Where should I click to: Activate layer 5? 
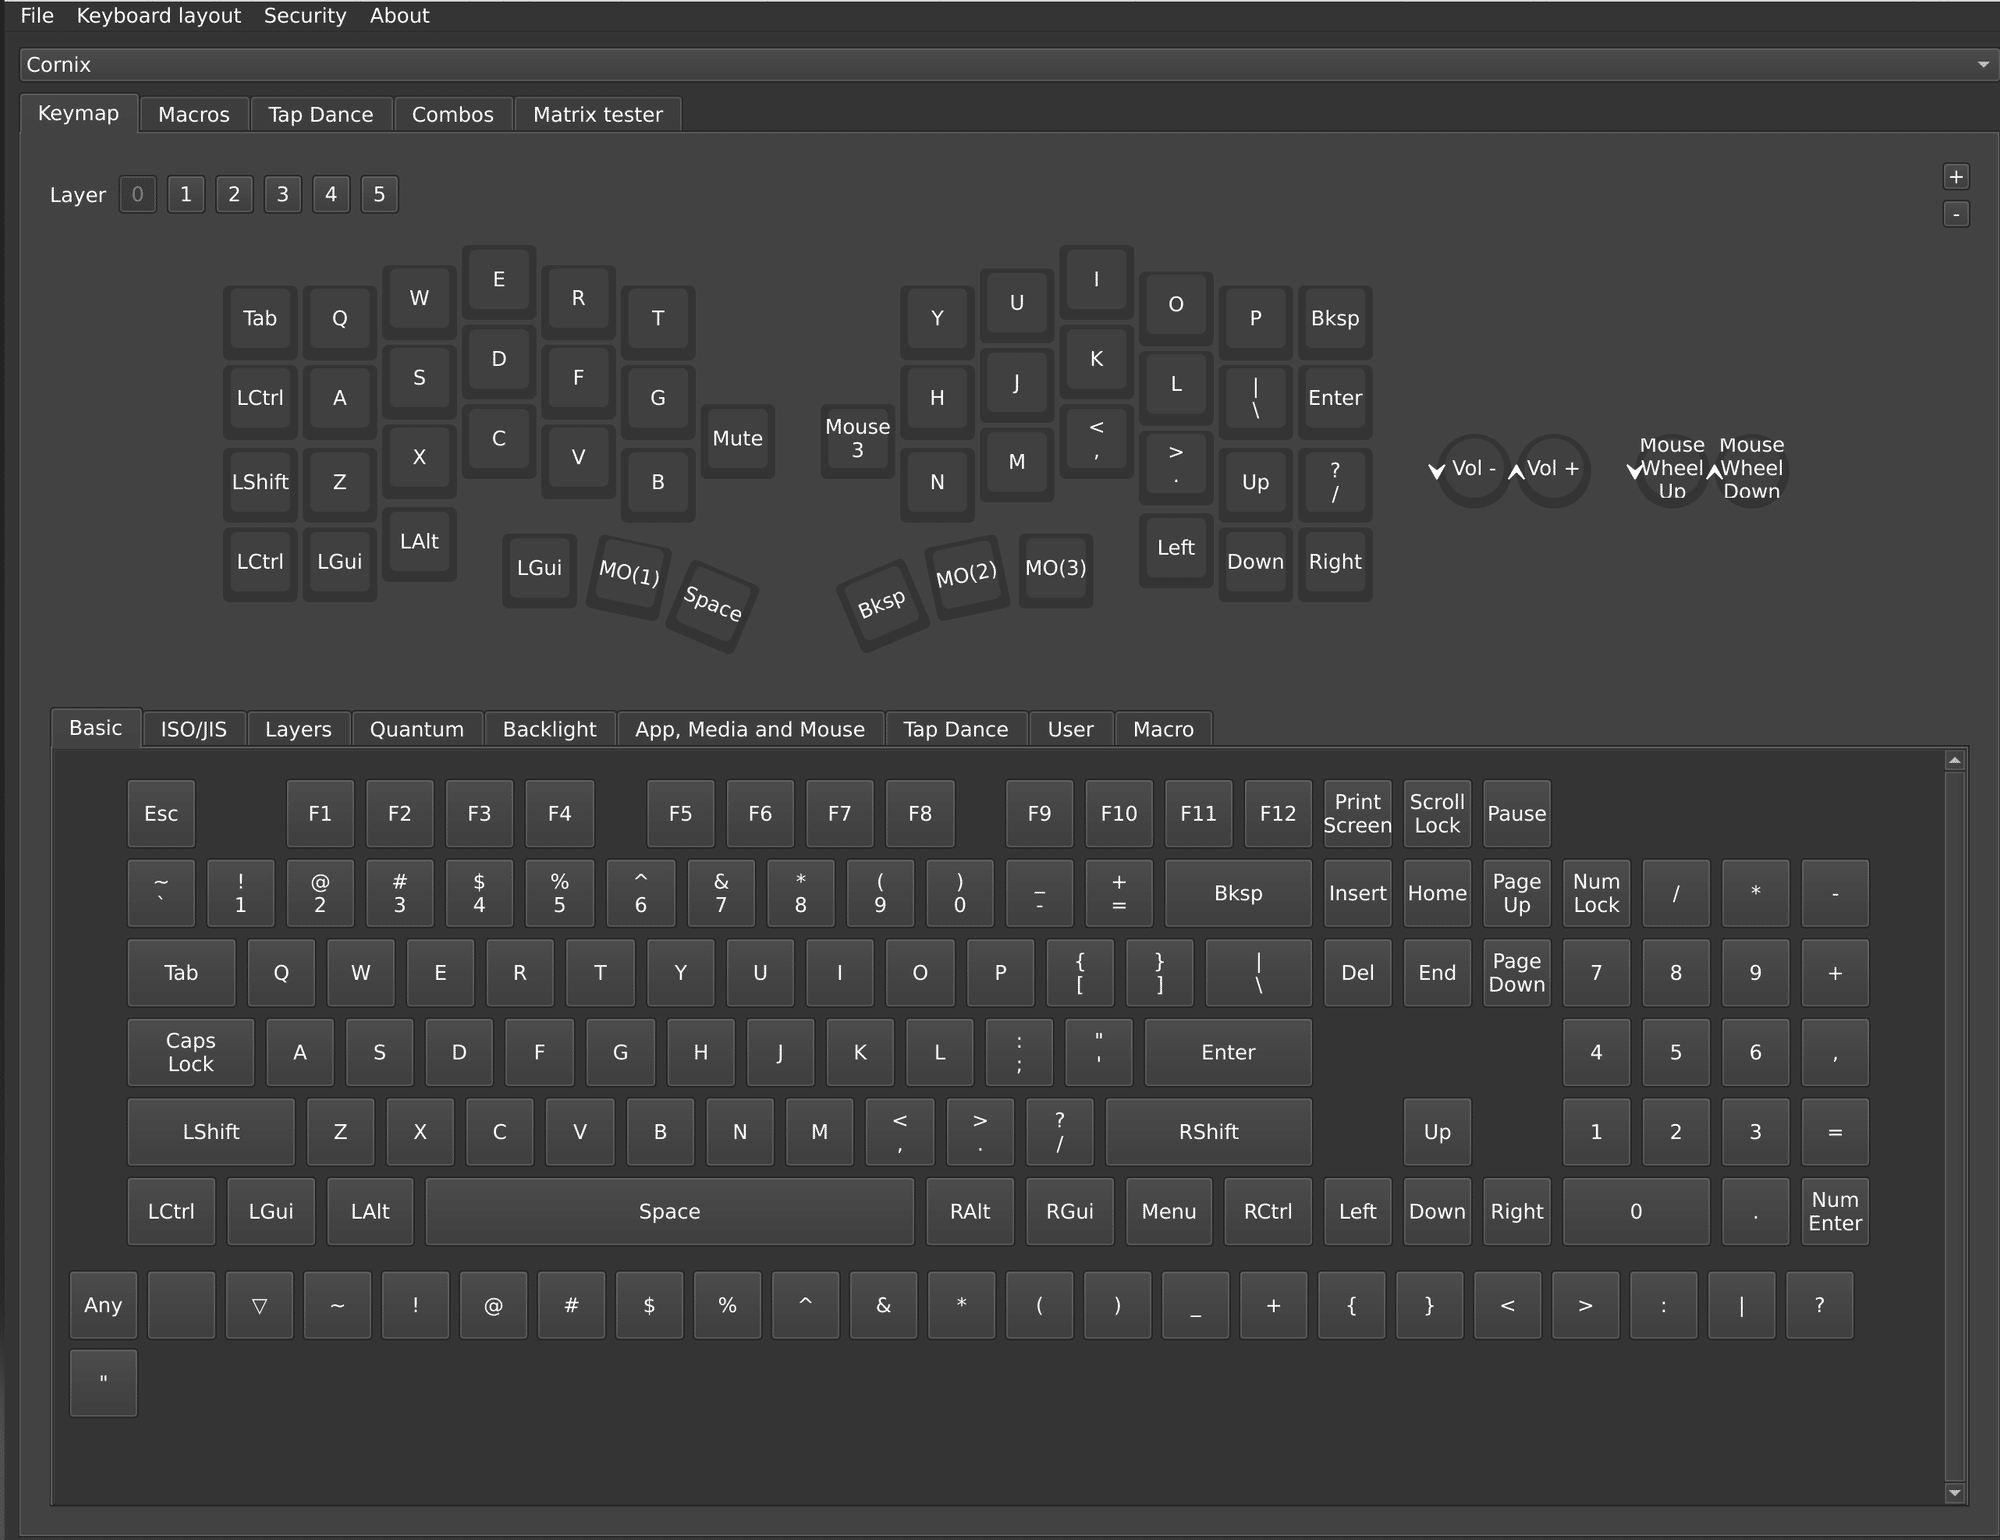(379, 194)
